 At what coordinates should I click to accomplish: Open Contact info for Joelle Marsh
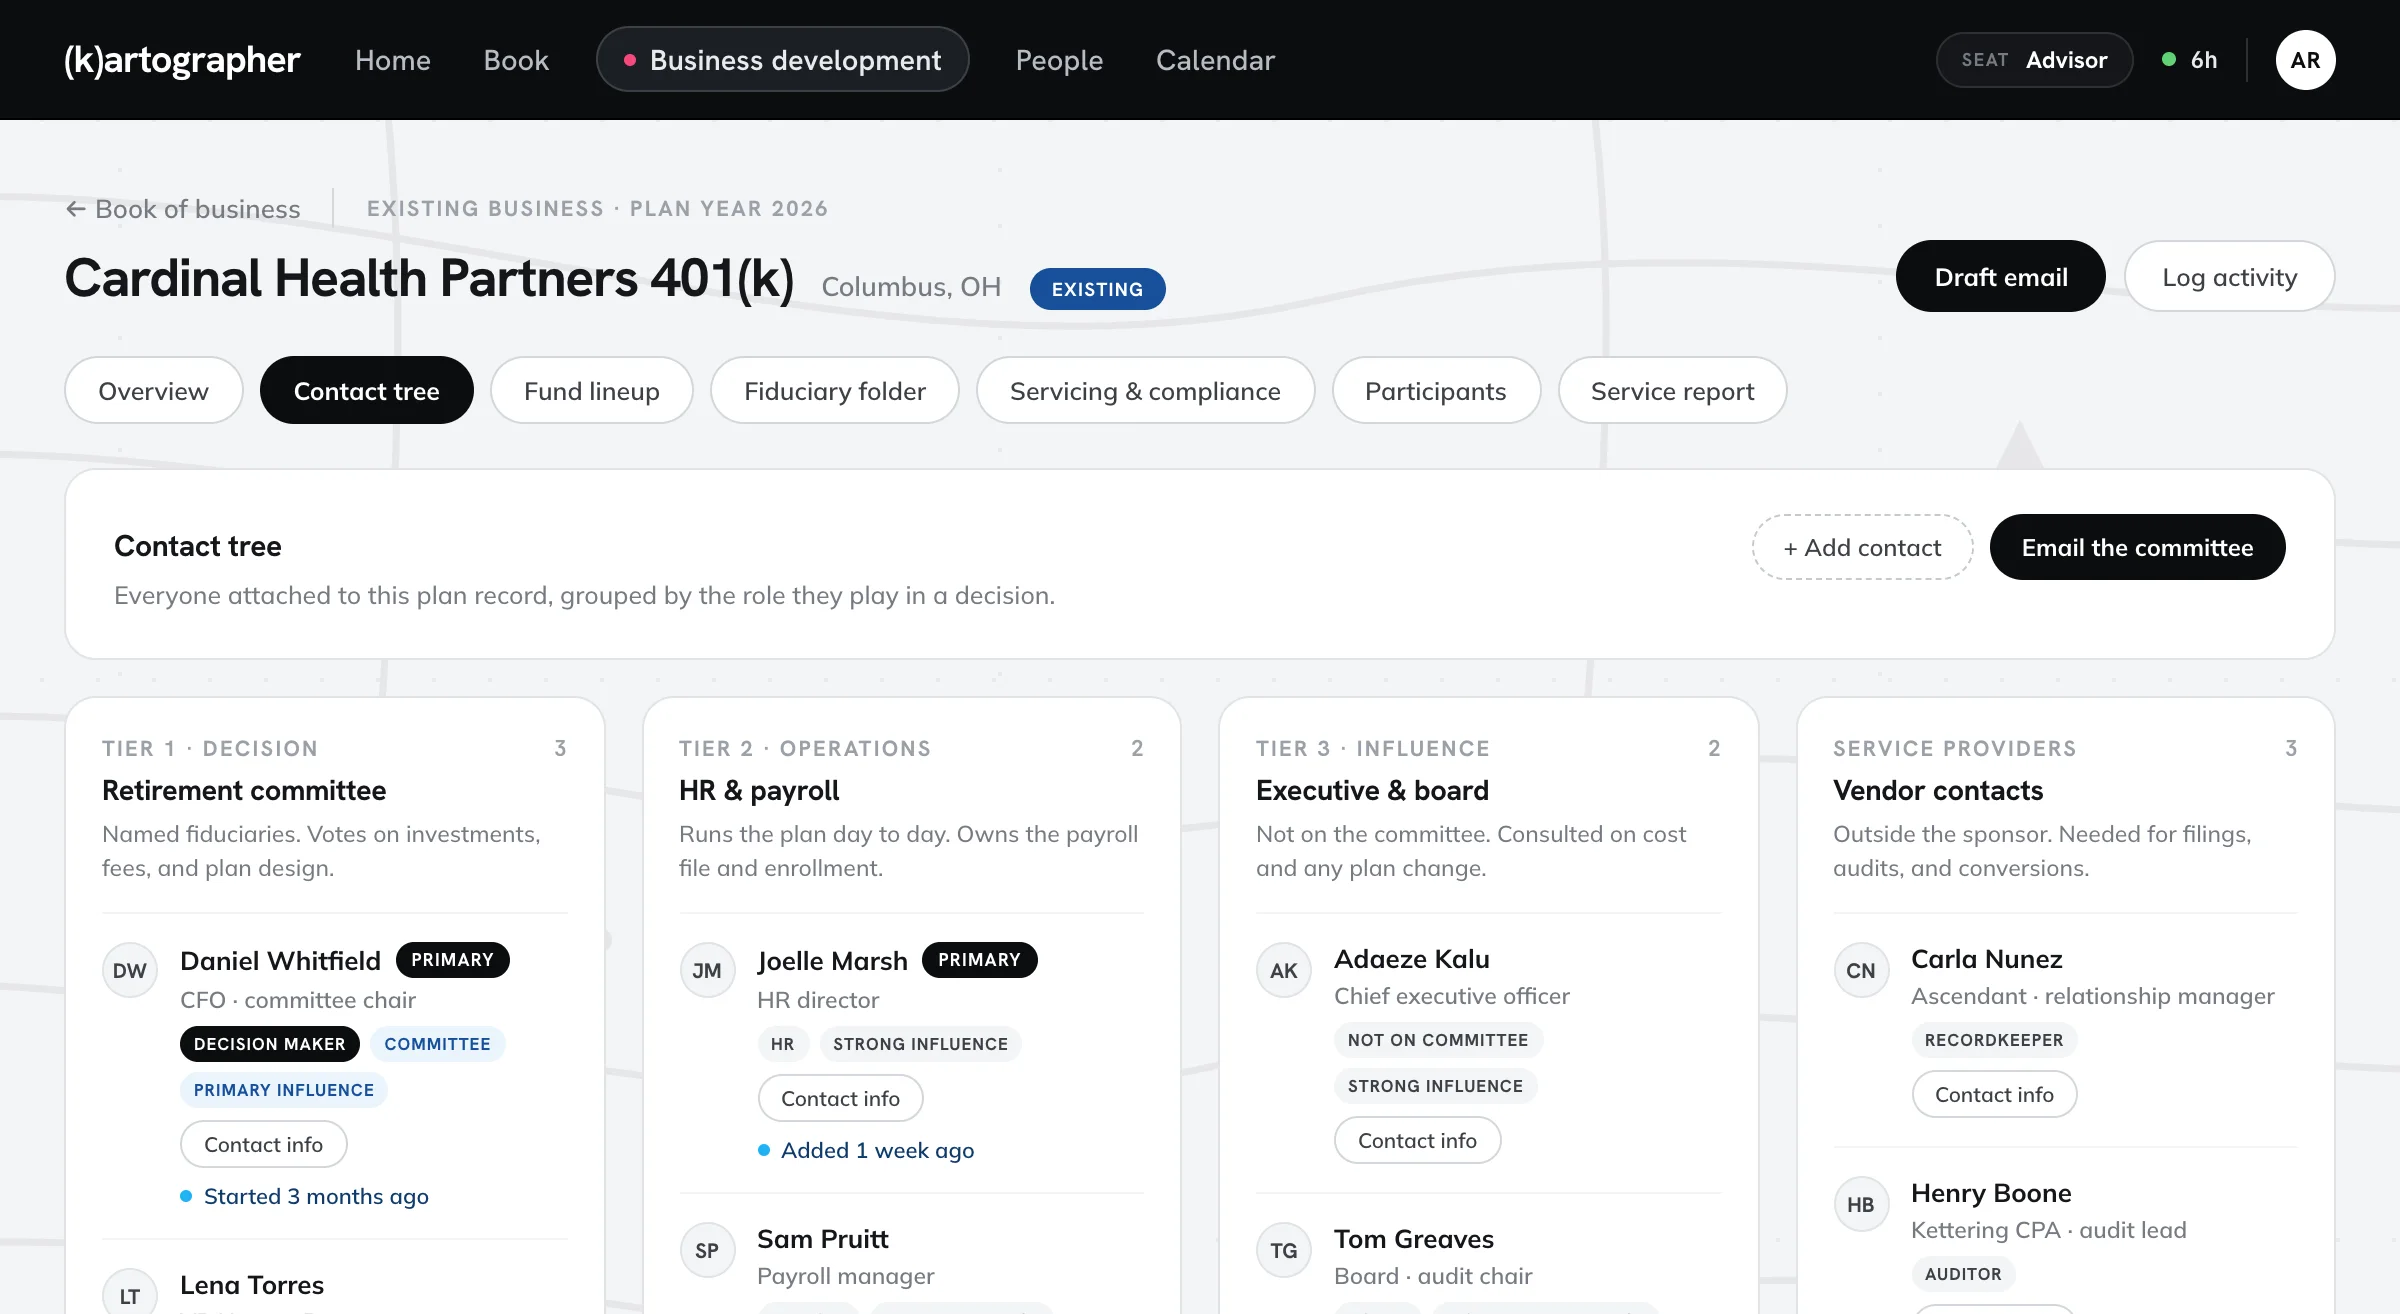pyautogui.click(x=840, y=1098)
